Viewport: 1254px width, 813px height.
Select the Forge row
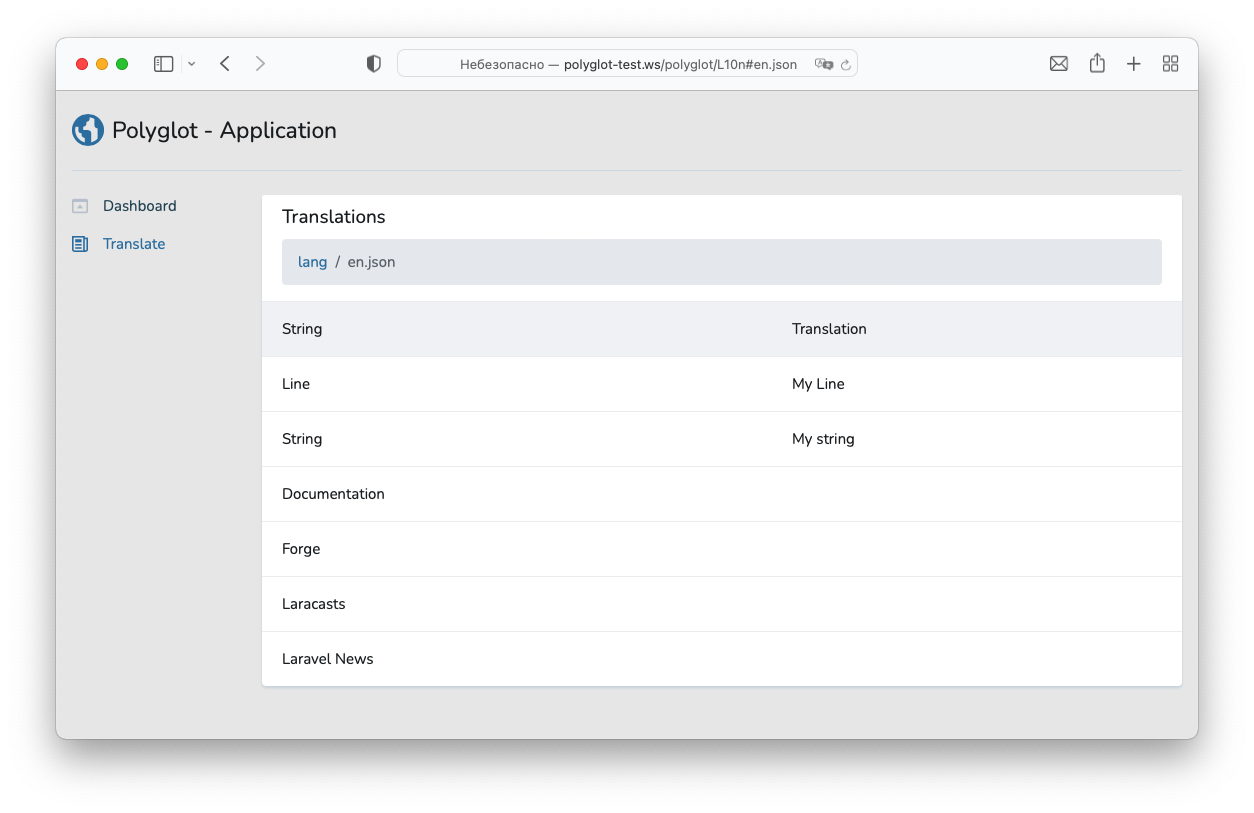coord(722,549)
